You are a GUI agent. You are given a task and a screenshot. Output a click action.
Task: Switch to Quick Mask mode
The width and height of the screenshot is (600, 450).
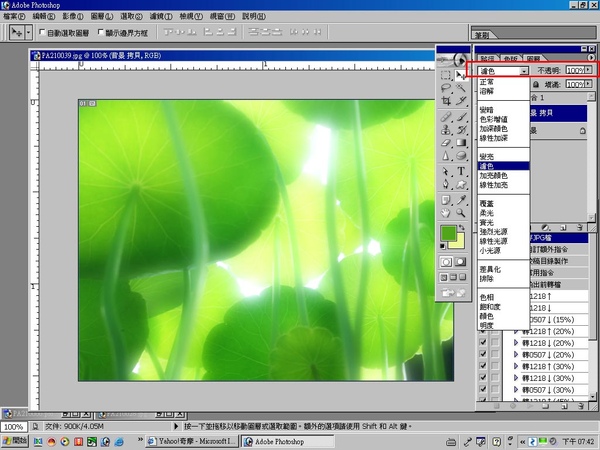click(x=461, y=262)
